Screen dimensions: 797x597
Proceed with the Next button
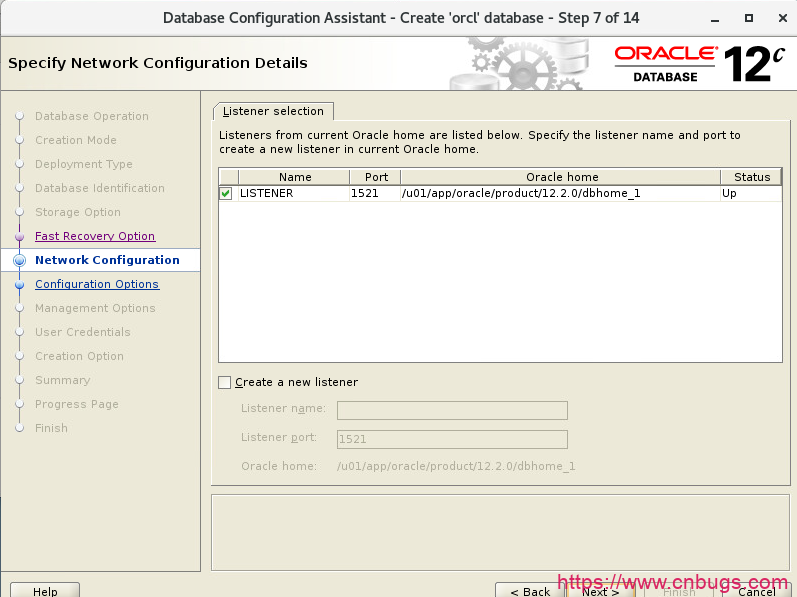click(600, 590)
